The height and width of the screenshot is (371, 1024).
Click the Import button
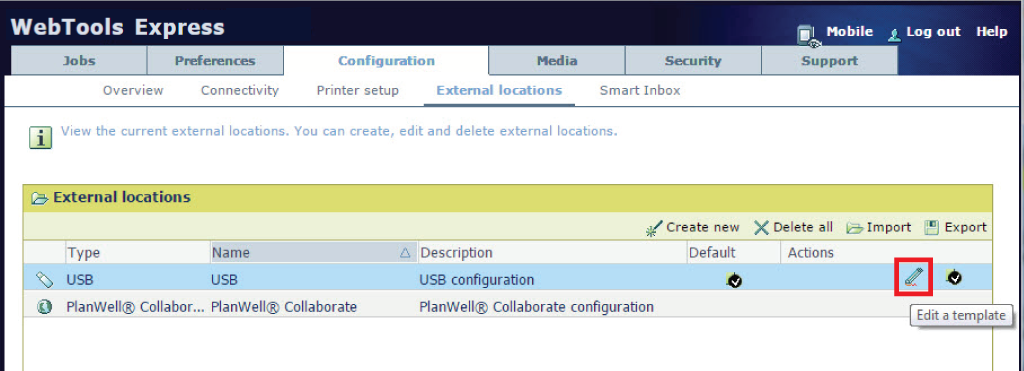click(x=879, y=227)
